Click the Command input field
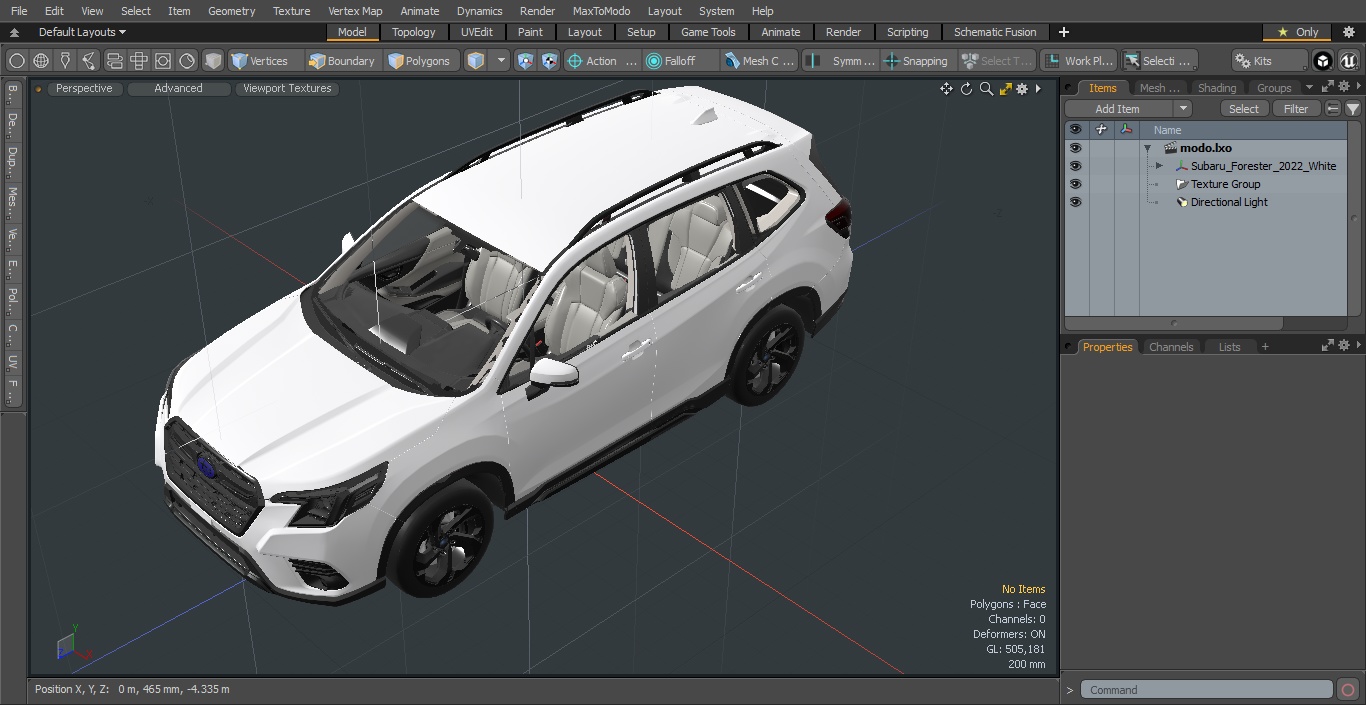Screen dimensions: 1366x705 pos(1206,690)
